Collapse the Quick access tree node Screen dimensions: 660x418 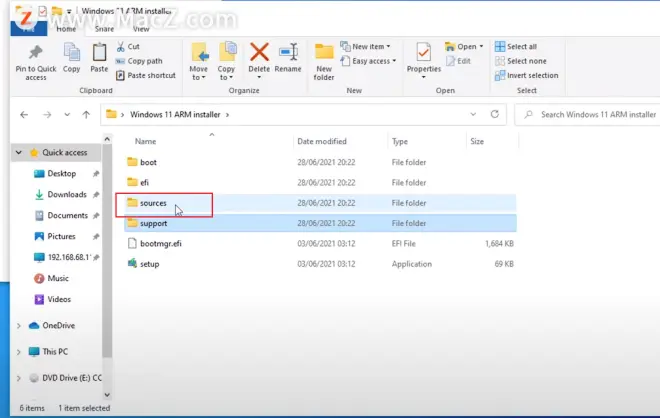coord(19,152)
